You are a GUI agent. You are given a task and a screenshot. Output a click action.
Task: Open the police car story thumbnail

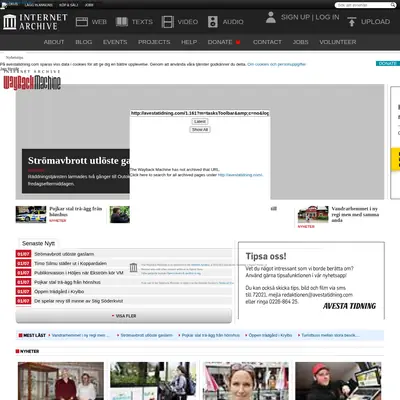click(31, 214)
